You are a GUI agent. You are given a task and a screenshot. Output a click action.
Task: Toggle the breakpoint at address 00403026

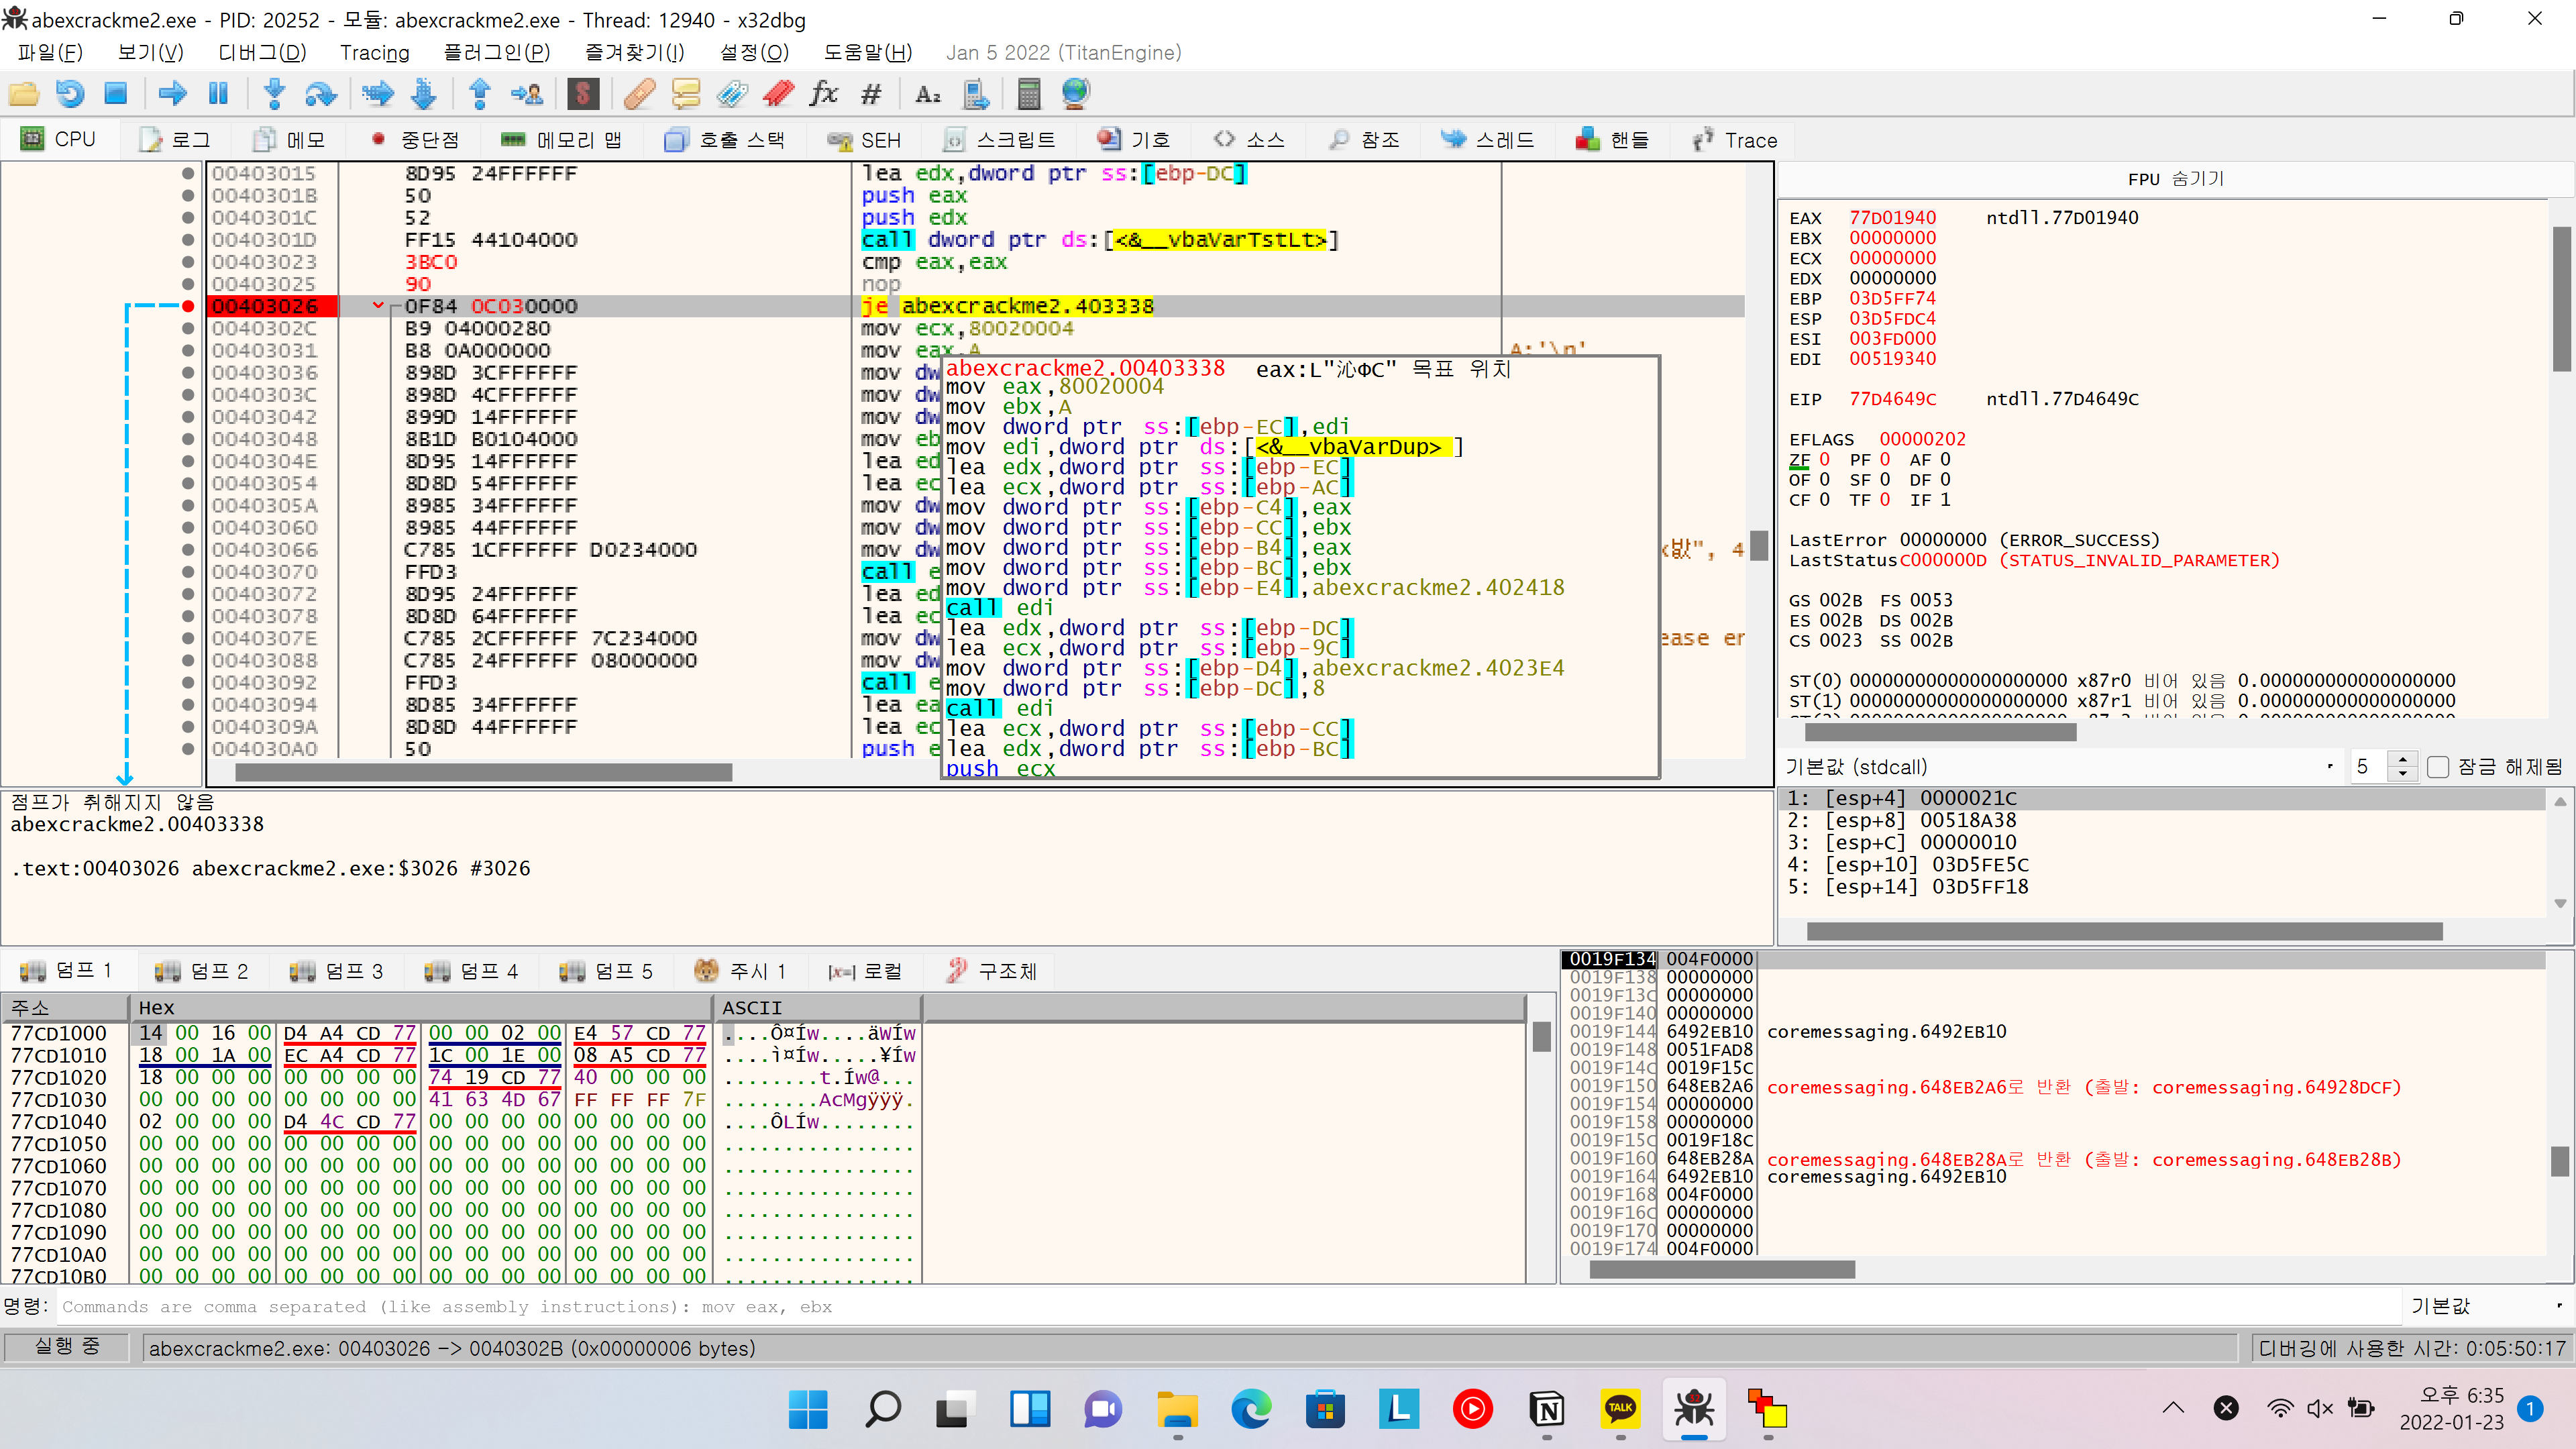[188, 306]
